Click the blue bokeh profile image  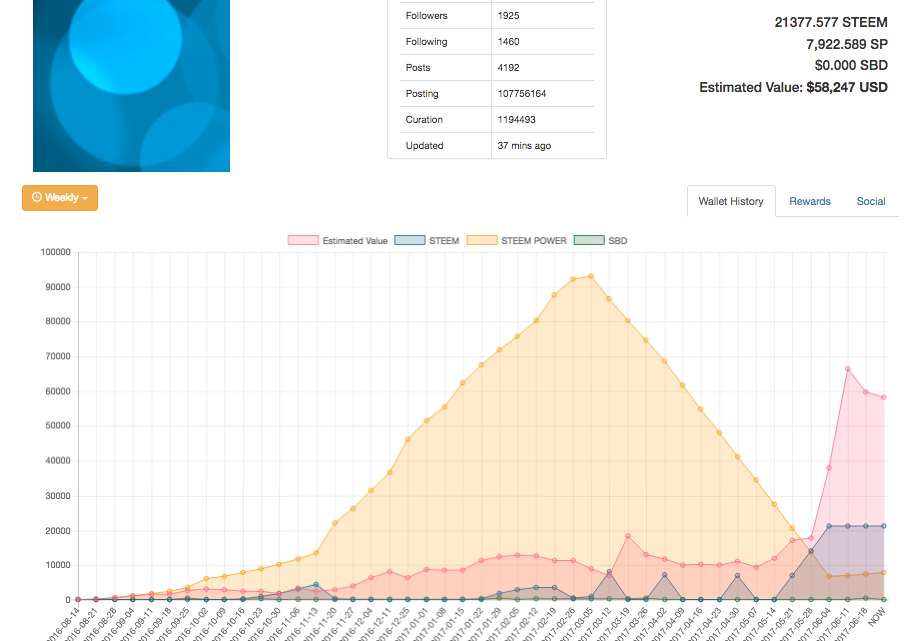pos(131,86)
